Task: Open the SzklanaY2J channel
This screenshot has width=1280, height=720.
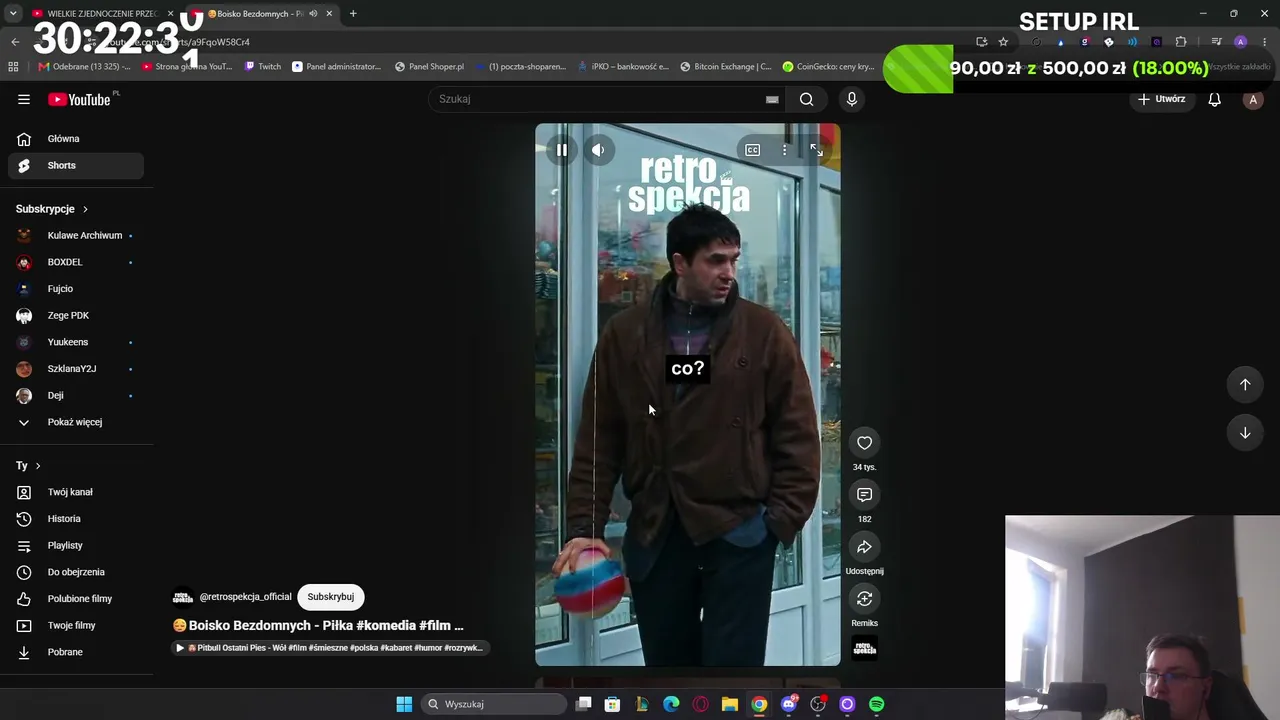Action: pyautogui.click(x=76, y=369)
